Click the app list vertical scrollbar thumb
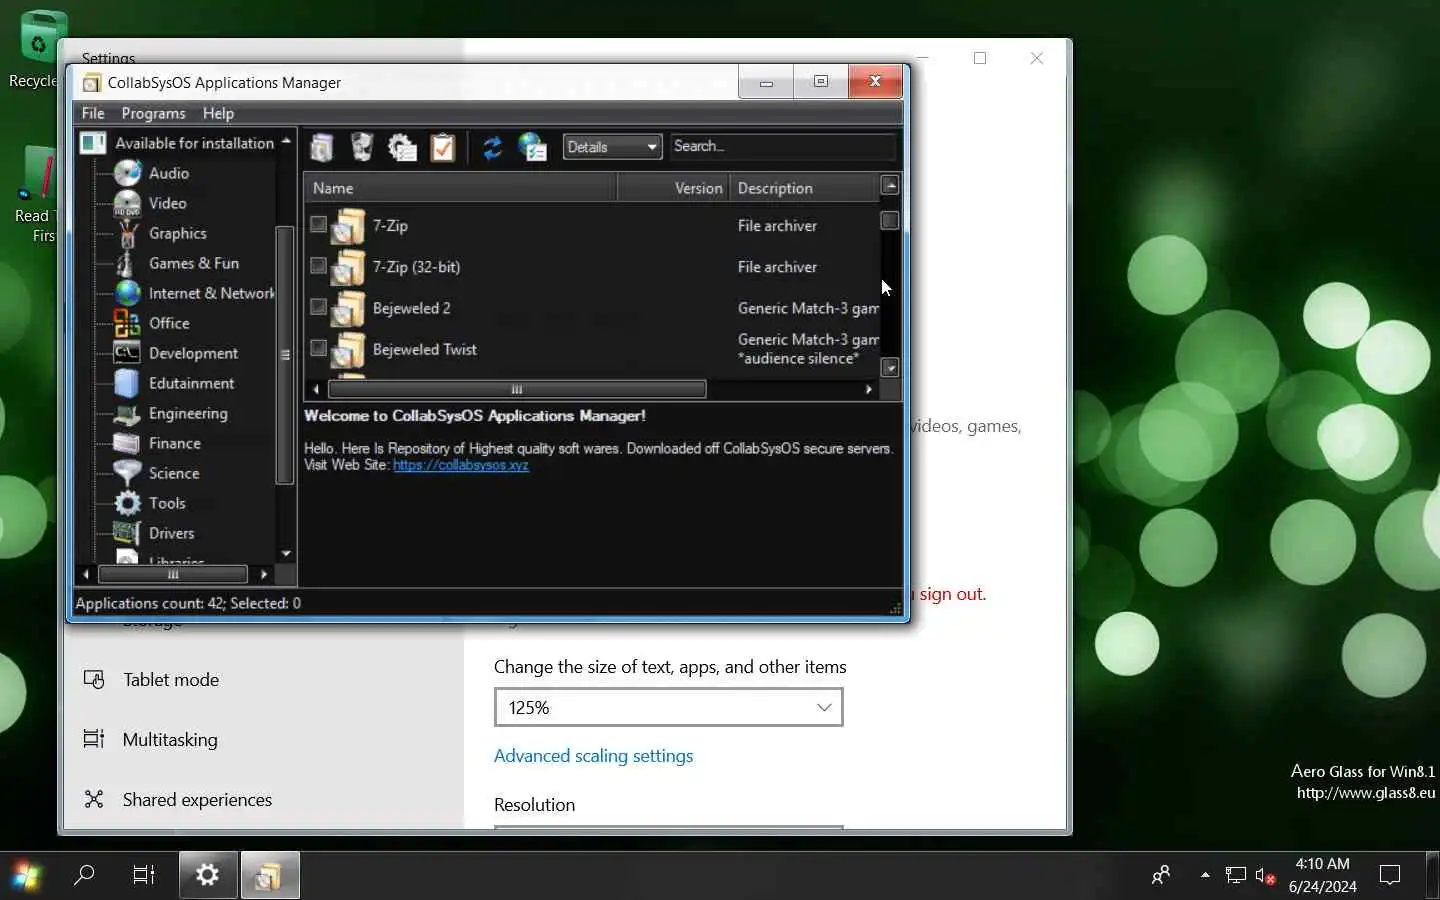The height and width of the screenshot is (900, 1440). (x=890, y=220)
